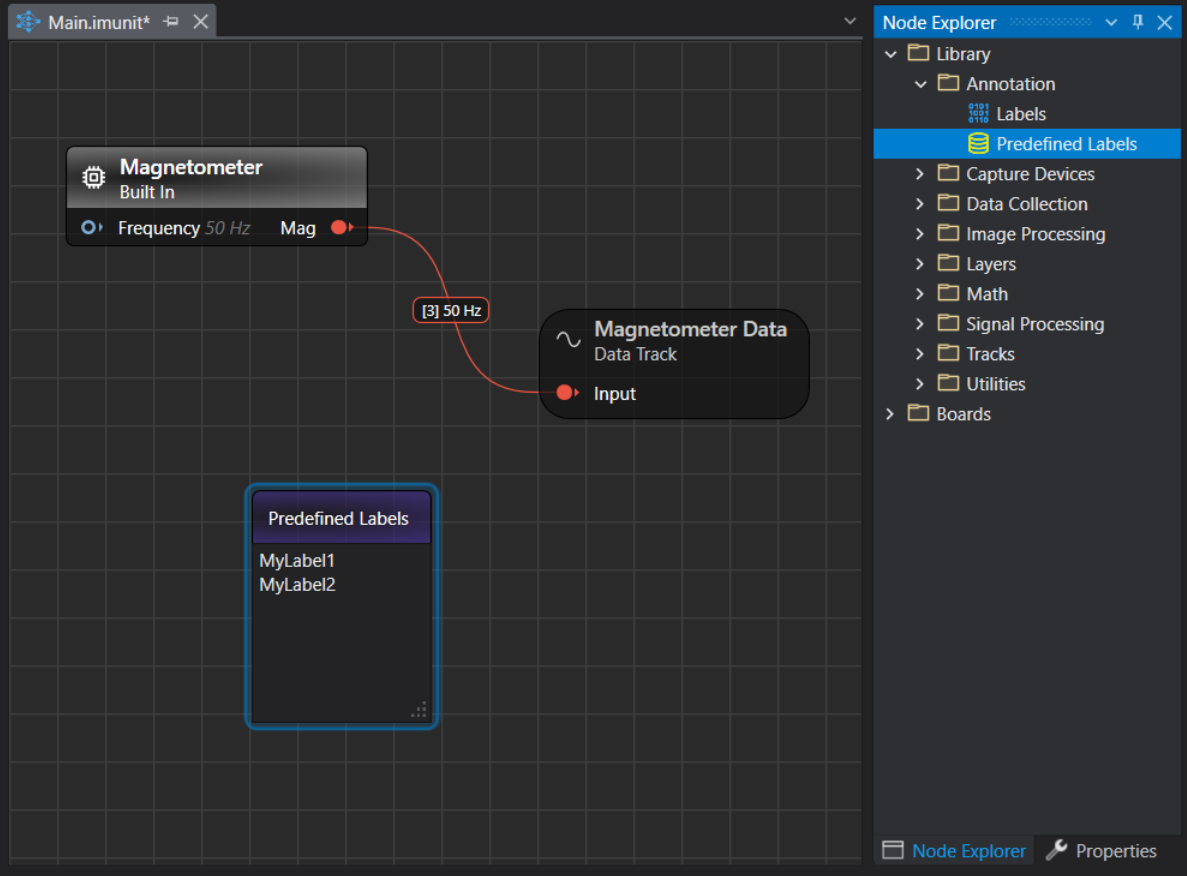The image size is (1187, 876).
Task: Click the Input port on Magnetometer Data
Action: (566, 393)
